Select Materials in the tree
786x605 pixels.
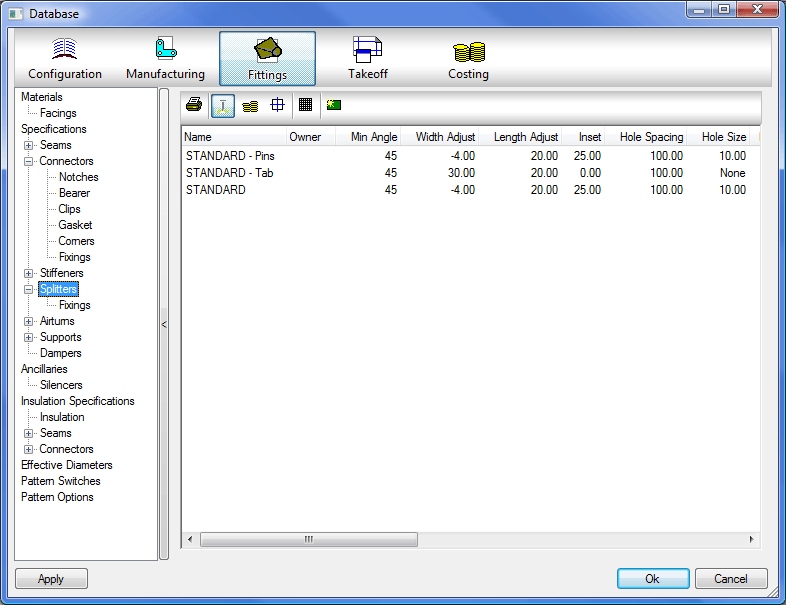click(x=42, y=97)
